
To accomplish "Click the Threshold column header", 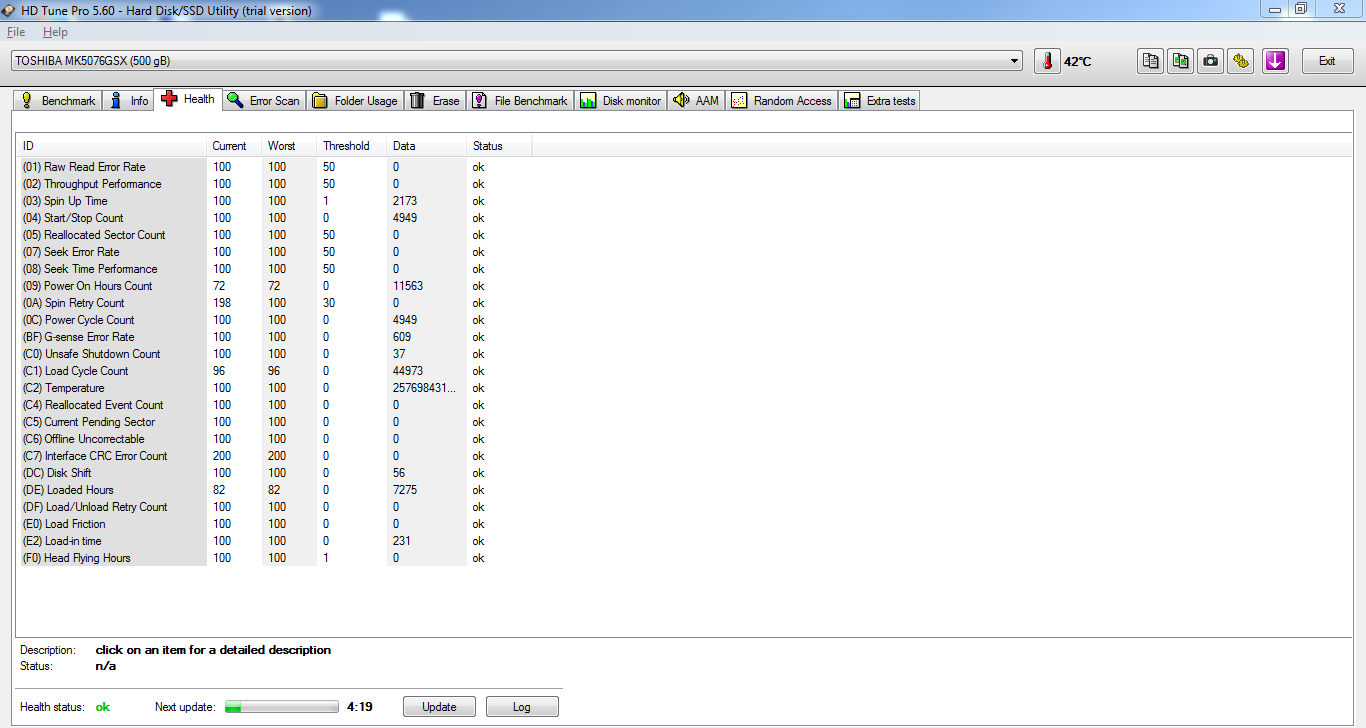I will point(351,146).
